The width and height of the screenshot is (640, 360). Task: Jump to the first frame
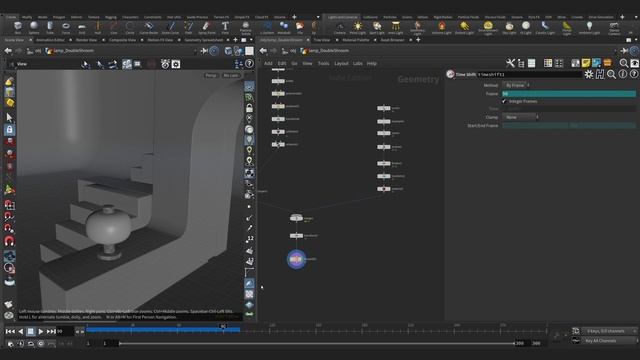coord(10,331)
